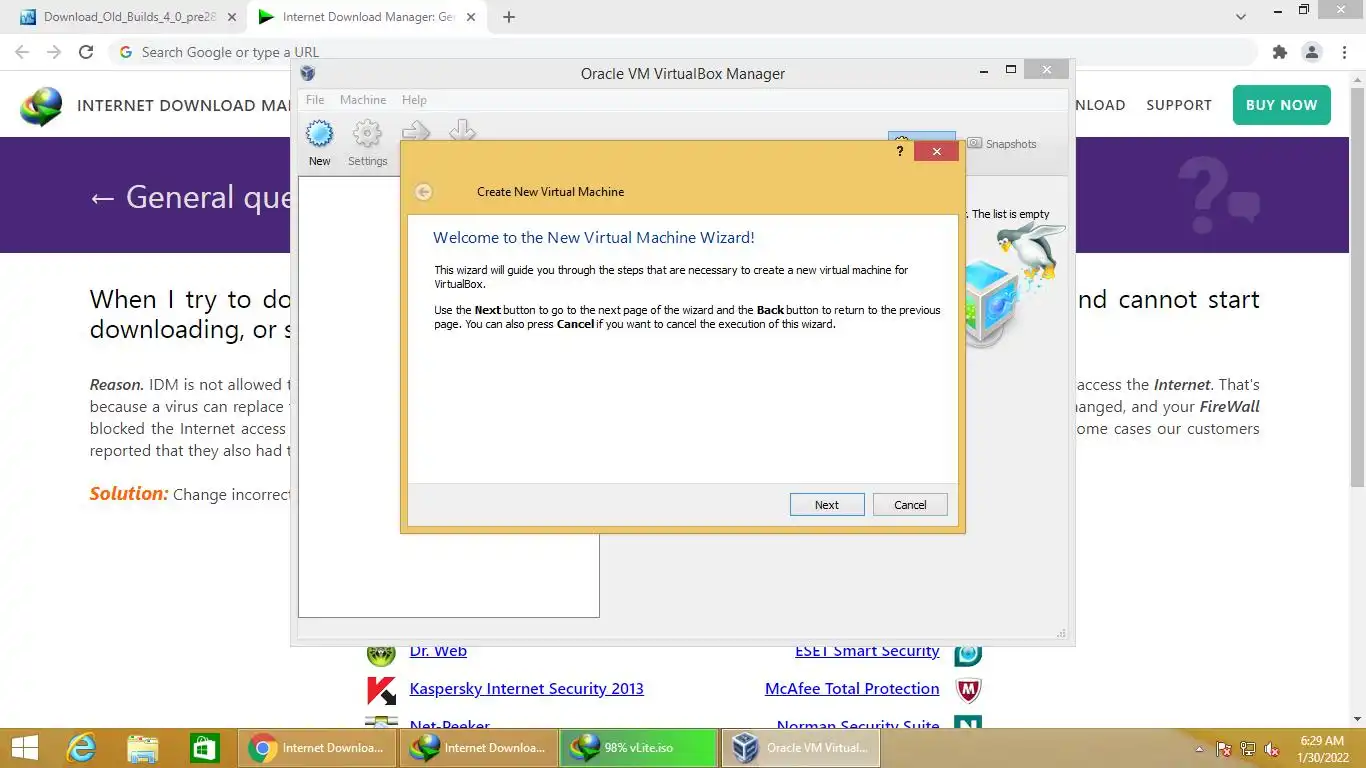The image size is (1366, 768).
Task: Click Cancel in the New VM wizard
Action: coord(910,505)
